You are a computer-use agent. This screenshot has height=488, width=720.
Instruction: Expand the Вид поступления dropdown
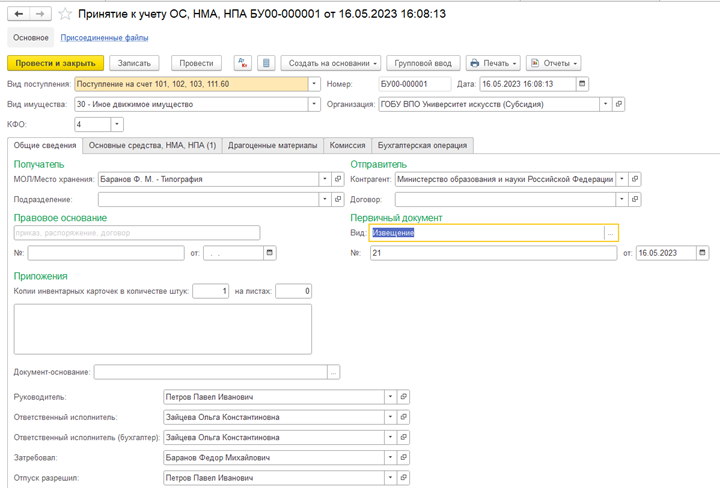point(314,84)
